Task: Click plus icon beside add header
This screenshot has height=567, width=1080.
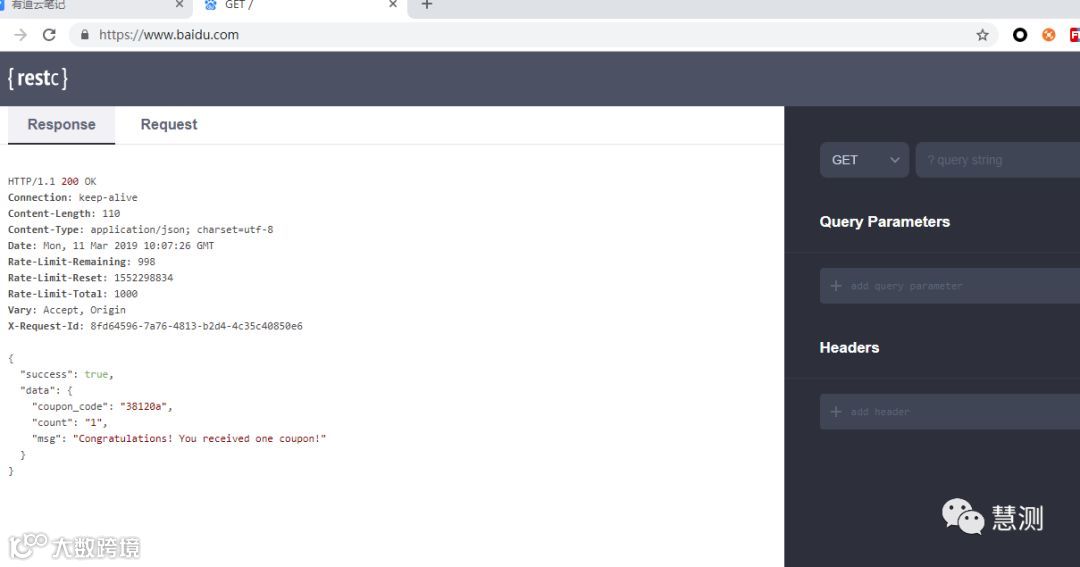Action: [835, 412]
